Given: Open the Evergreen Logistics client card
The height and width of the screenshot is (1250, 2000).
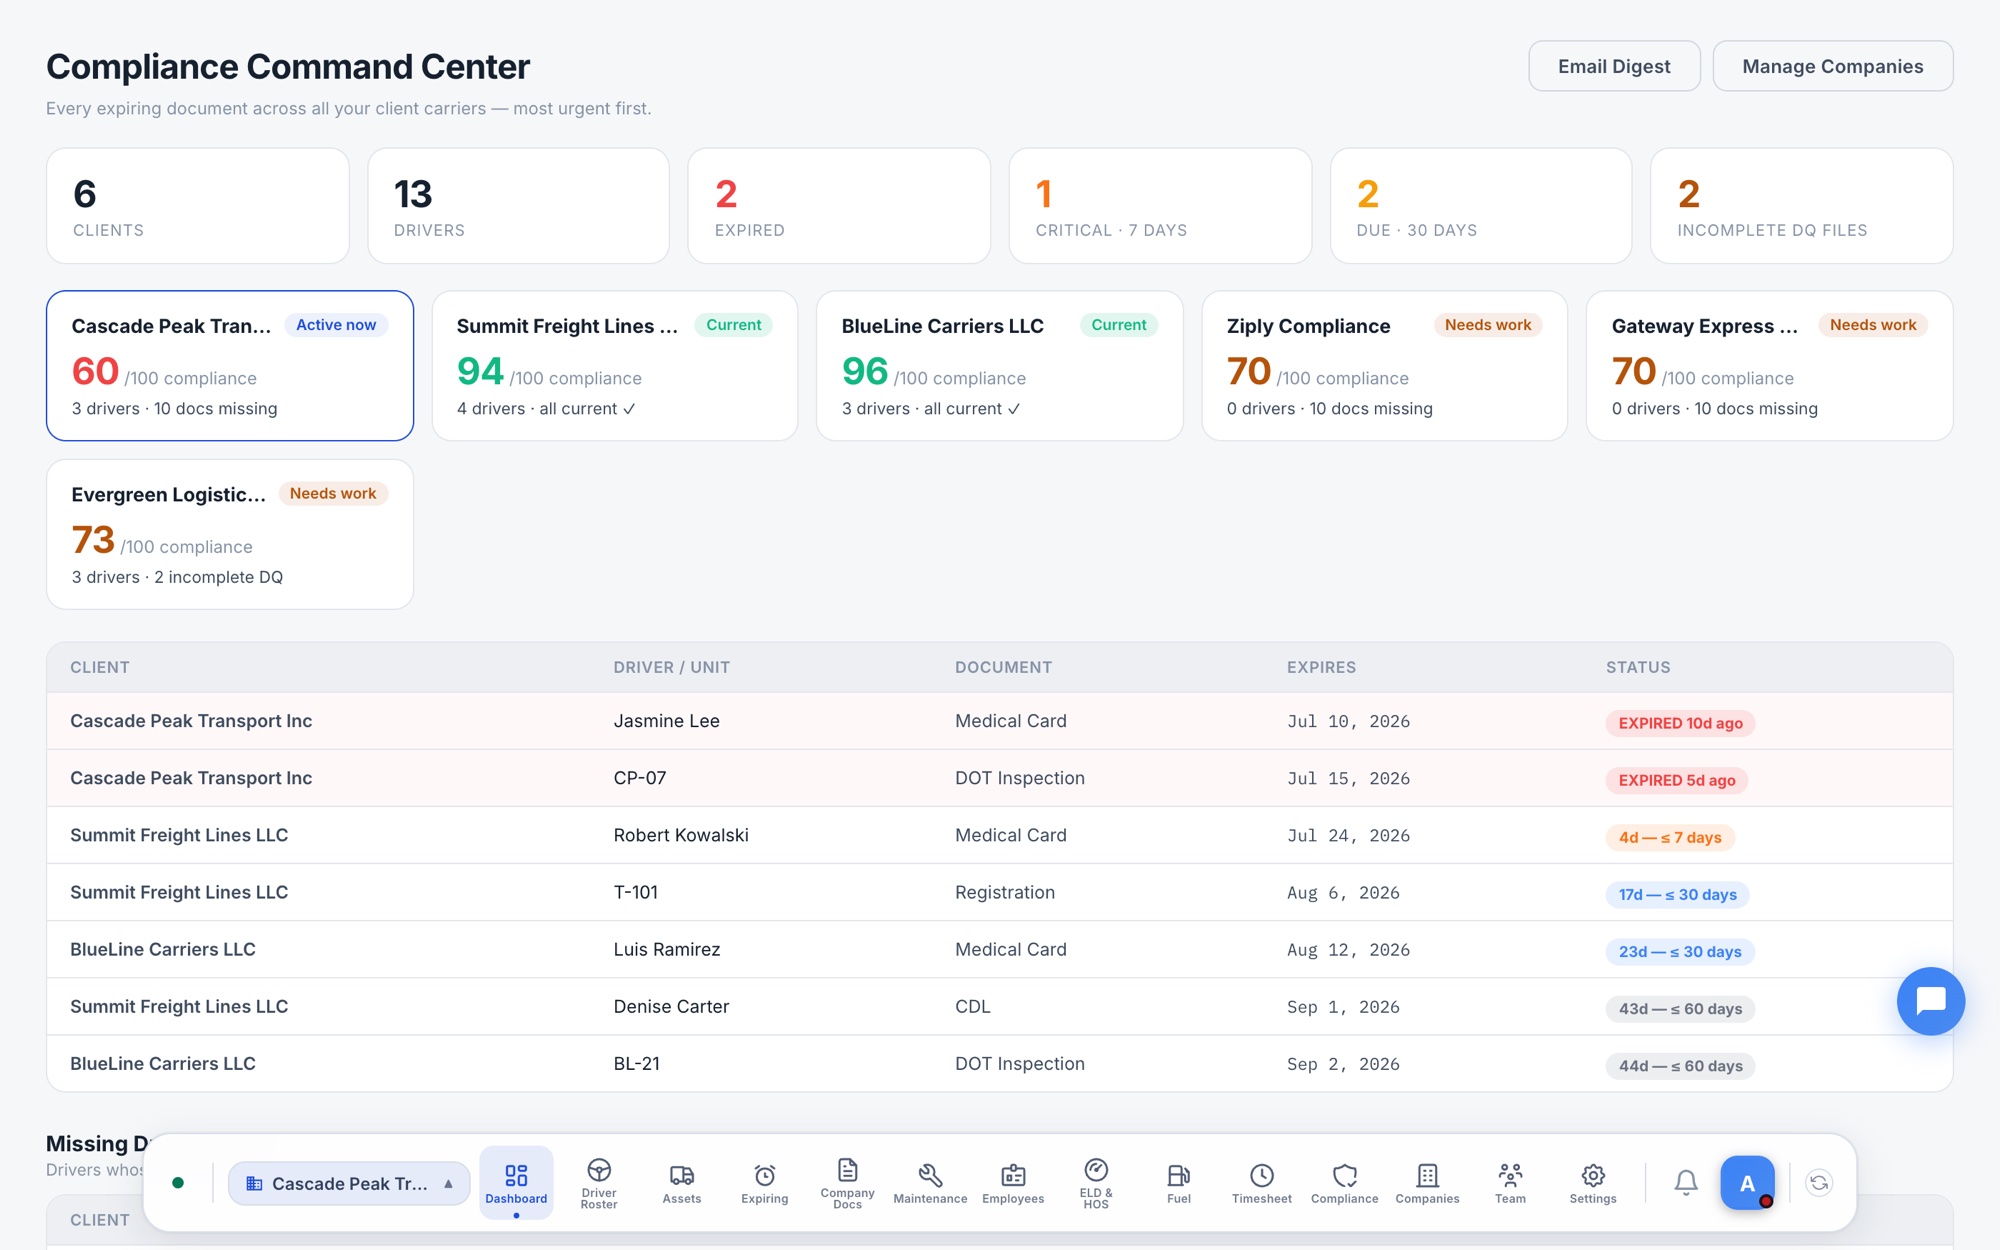Looking at the screenshot, I should (x=230, y=534).
